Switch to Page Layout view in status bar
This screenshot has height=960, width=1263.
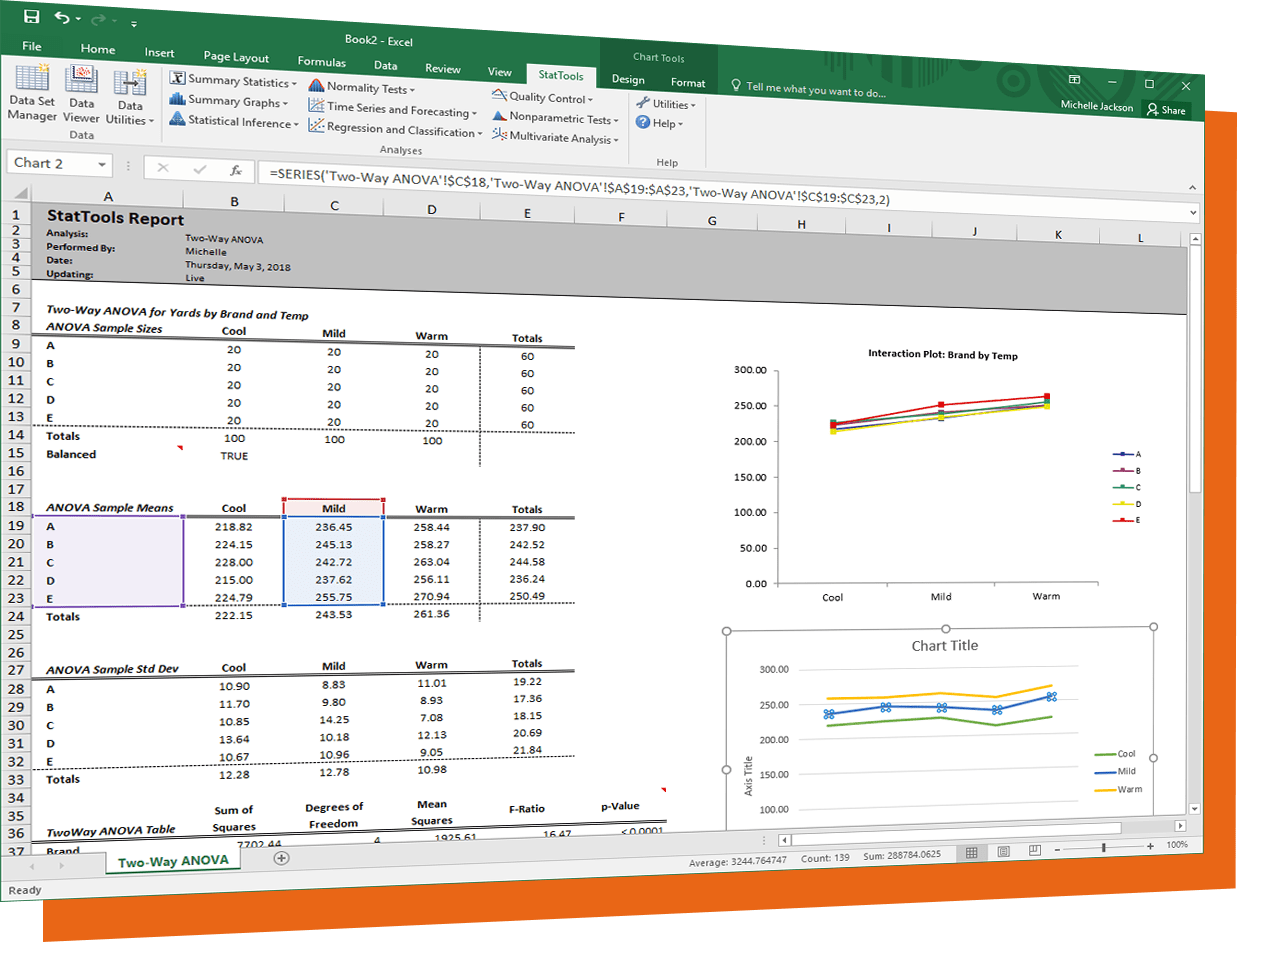click(x=1004, y=851)
